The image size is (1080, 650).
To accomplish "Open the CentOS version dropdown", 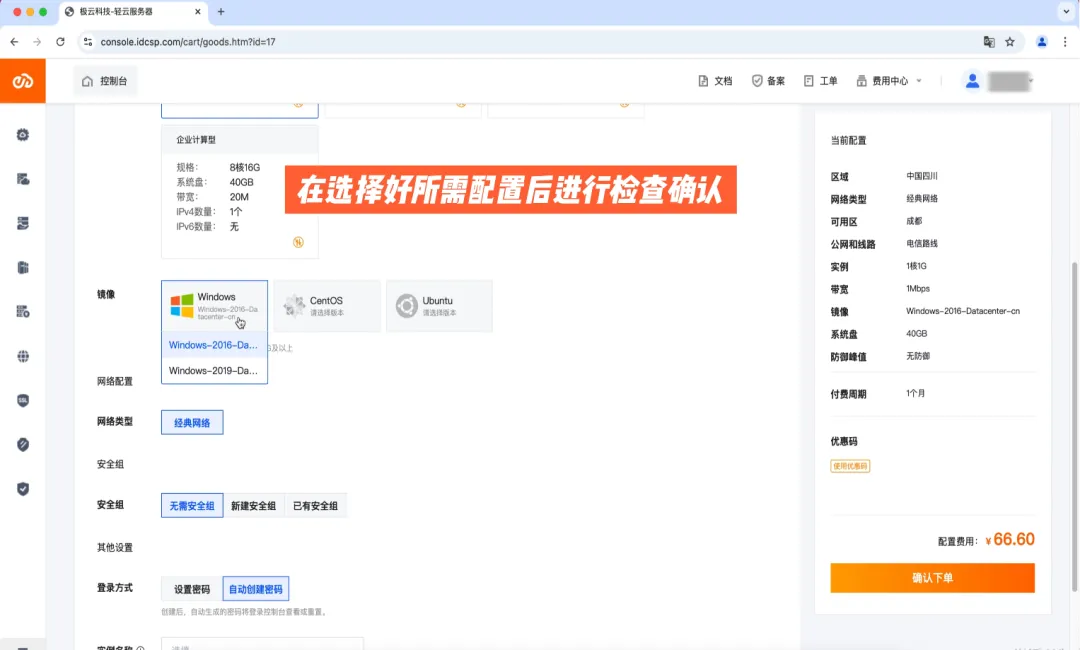I will [x=327, y=306].
